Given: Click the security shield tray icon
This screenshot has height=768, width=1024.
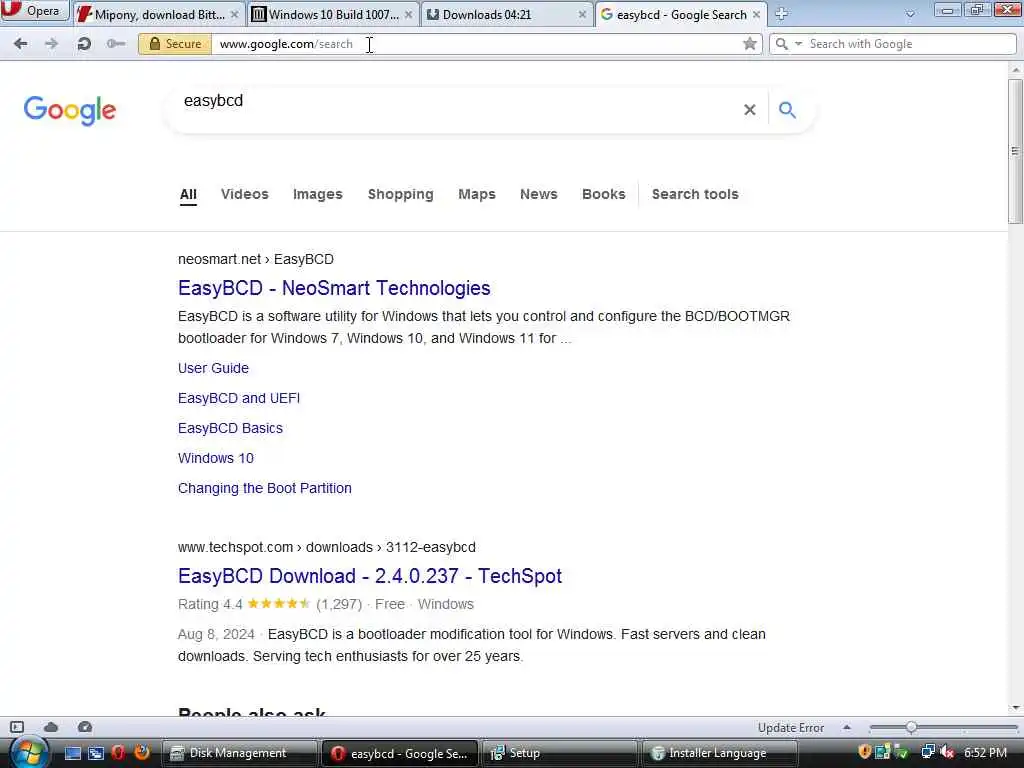Looking at the screenshot, I should (x=865, y=752).
